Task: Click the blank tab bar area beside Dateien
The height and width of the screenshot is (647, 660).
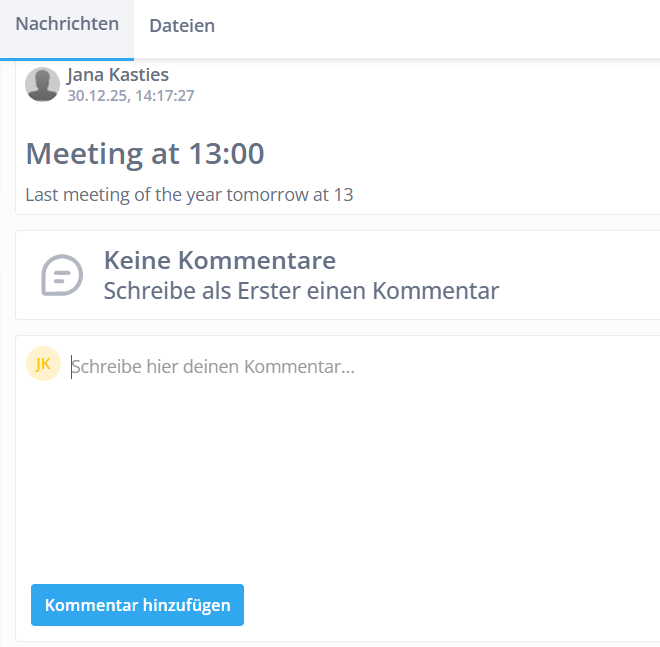Action: (x=440, y=26)
